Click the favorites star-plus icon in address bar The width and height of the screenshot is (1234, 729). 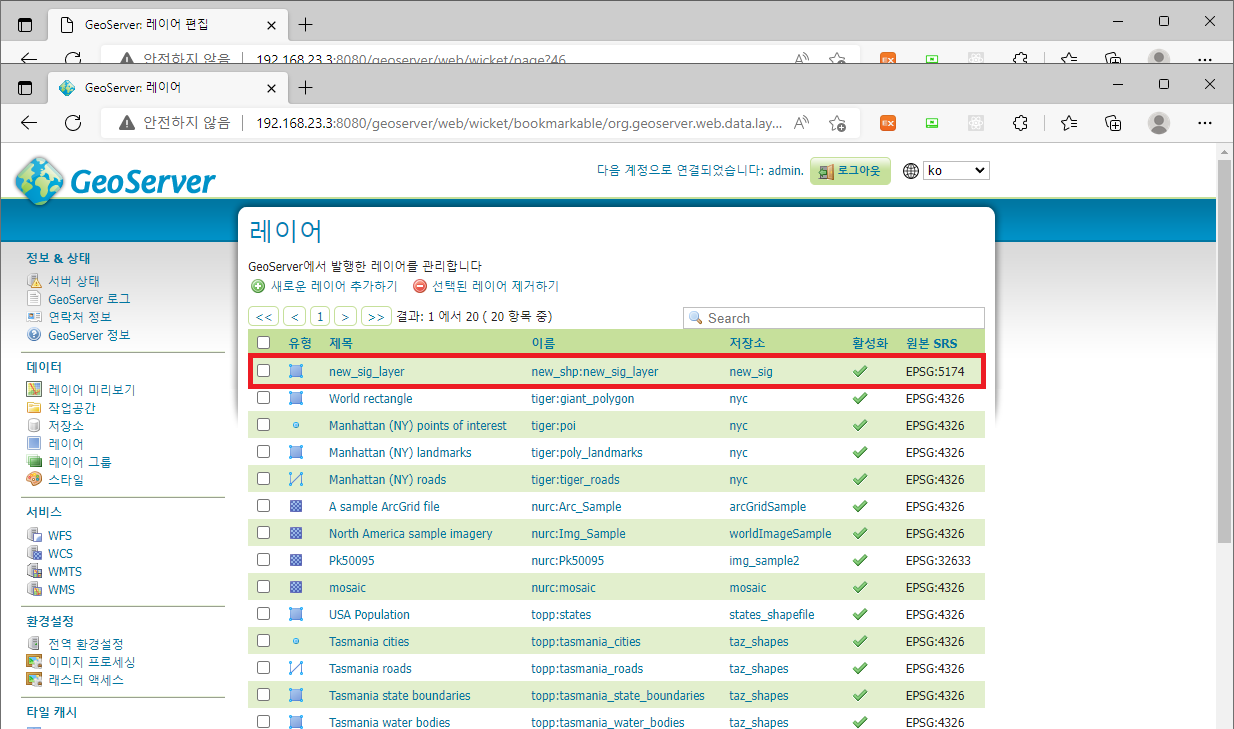(x=838, y=123)
